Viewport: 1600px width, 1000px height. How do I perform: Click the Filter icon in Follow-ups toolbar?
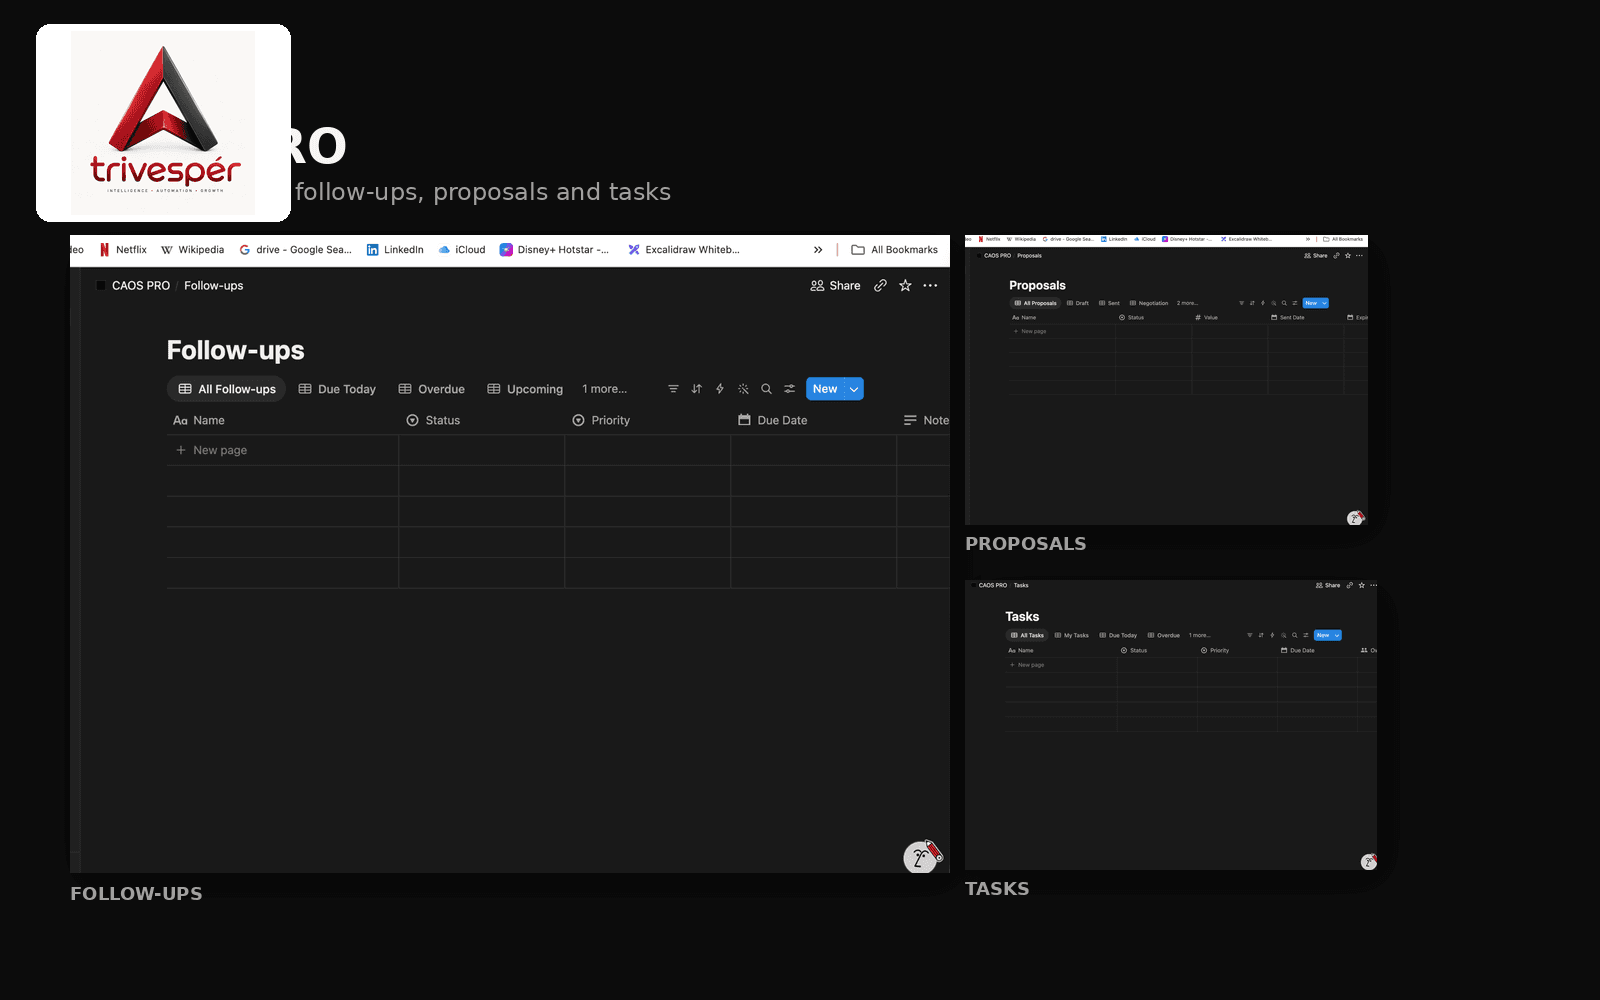coord(673,389)
